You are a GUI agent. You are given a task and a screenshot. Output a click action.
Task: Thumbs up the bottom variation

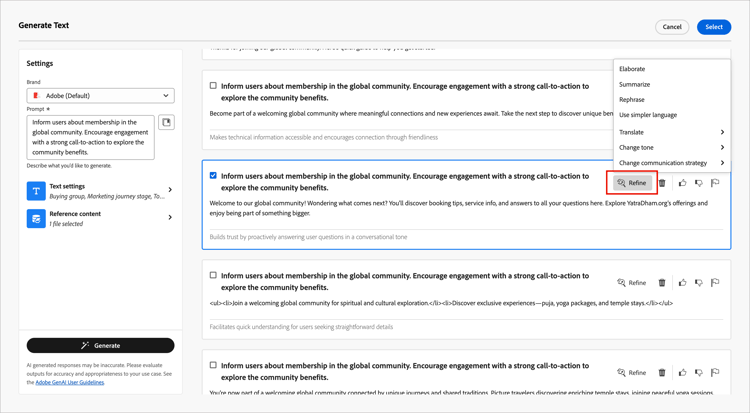coord(682,373)
